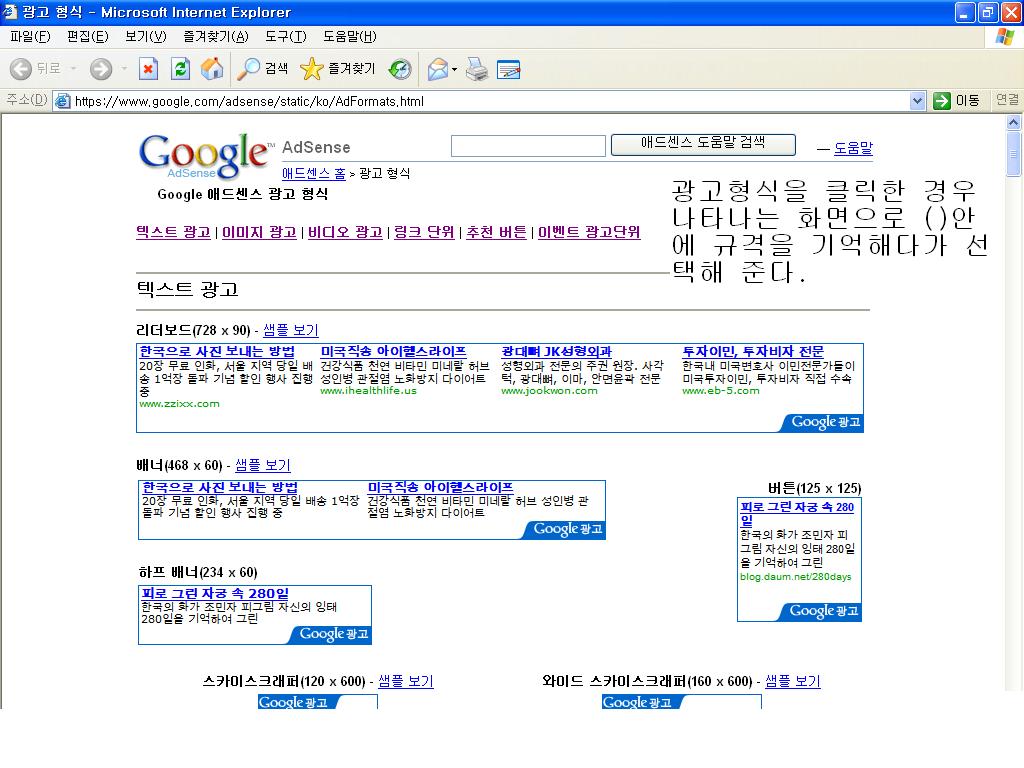The height and width of the screenshot is (768, 1024).
Task: Open the 도움말(H) menu
Action: pyautogui.click(x=349, y=37)
